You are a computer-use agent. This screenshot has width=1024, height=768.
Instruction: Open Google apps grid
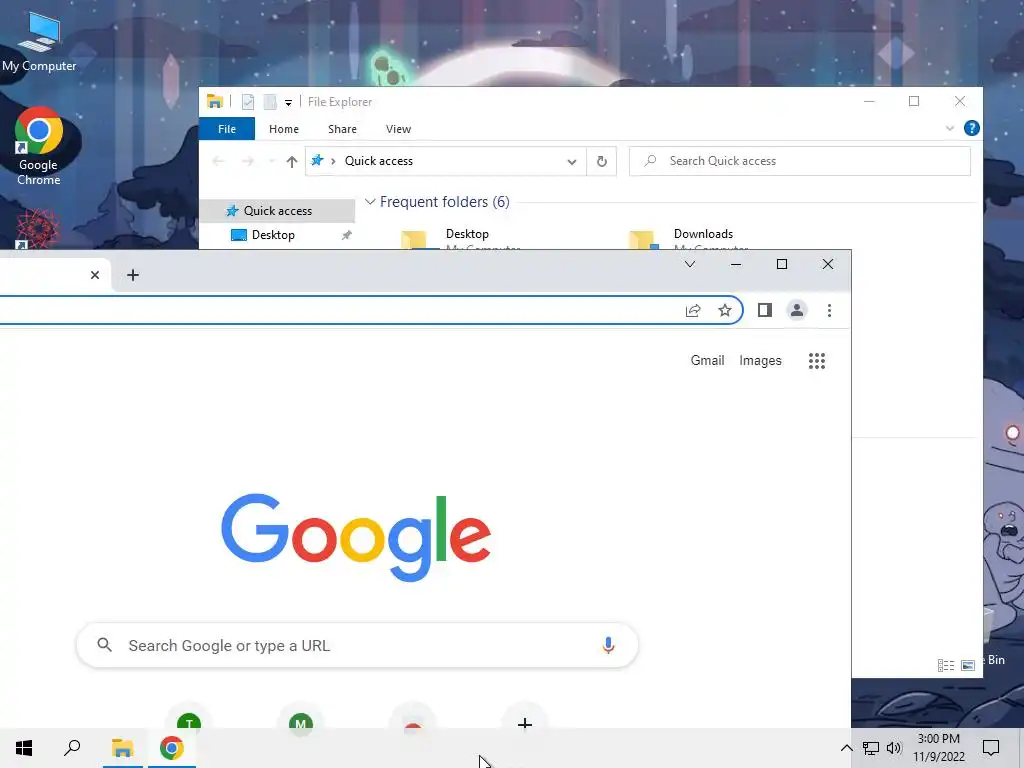(816, 360)
